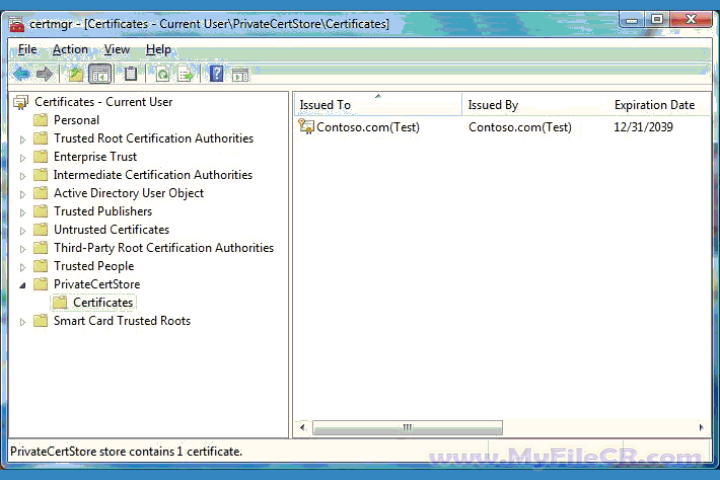Screen dimensions: 720x480
Task: Click the horizontal scrollbar thumb
Action: [407, 427]
